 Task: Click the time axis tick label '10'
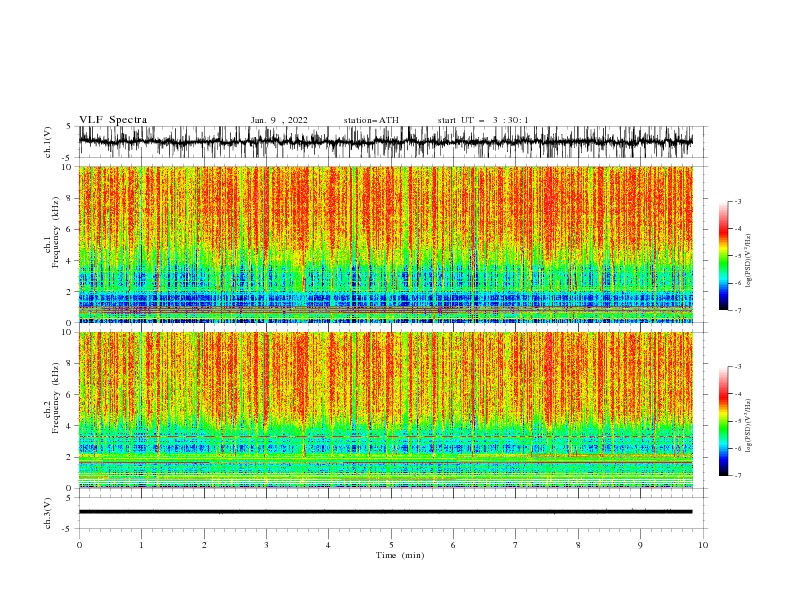[703, 545]
